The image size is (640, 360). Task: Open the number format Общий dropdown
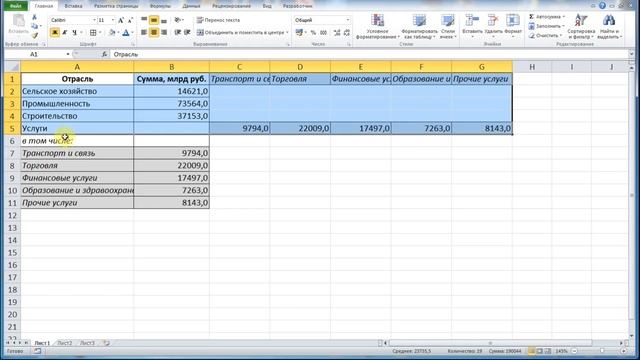[348, 20]
